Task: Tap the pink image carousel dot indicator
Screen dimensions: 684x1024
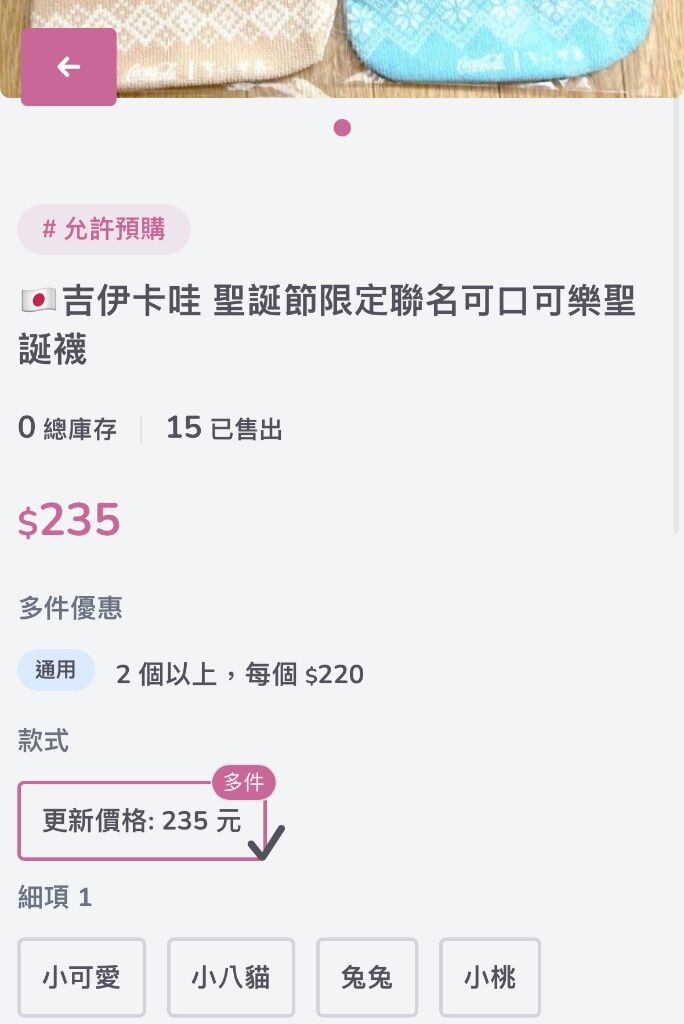Action: [x=342, y=127]
